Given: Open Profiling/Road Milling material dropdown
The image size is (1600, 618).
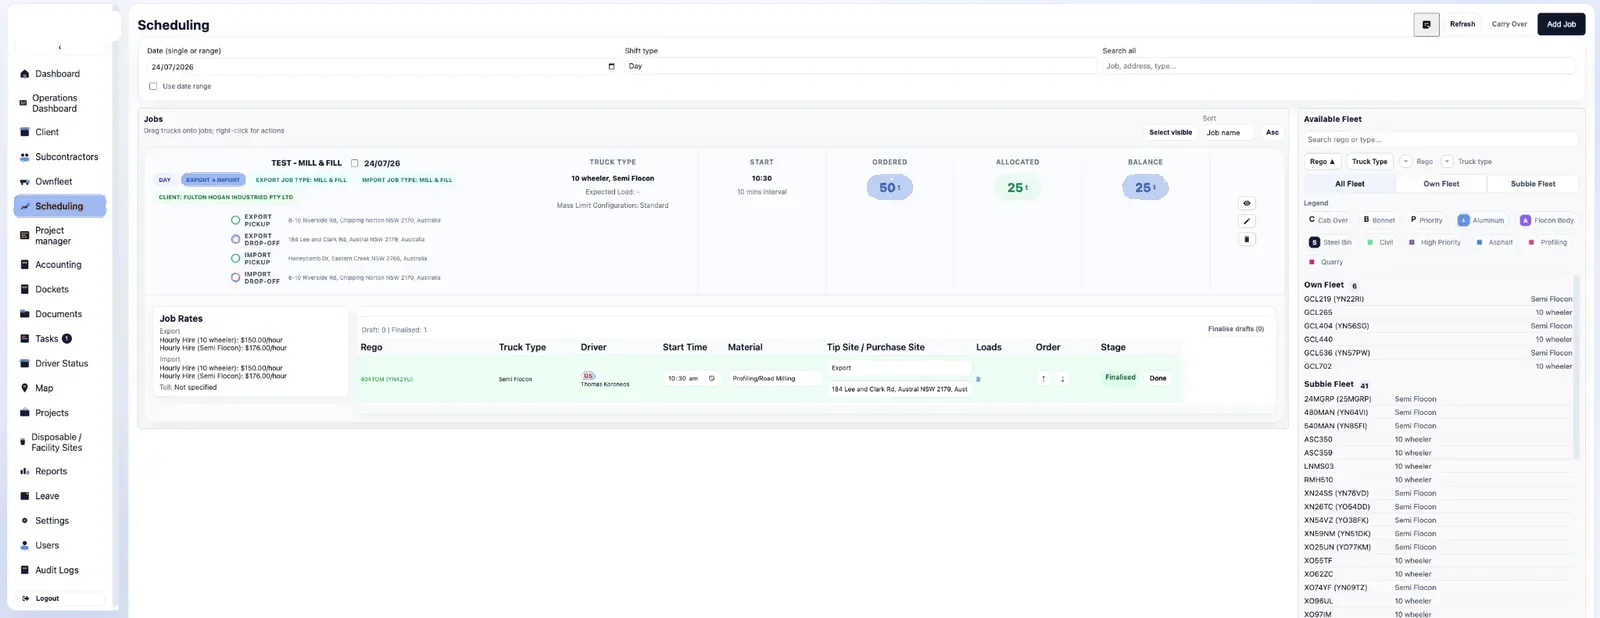Looking at the screenshot, I should click(775, 379).
